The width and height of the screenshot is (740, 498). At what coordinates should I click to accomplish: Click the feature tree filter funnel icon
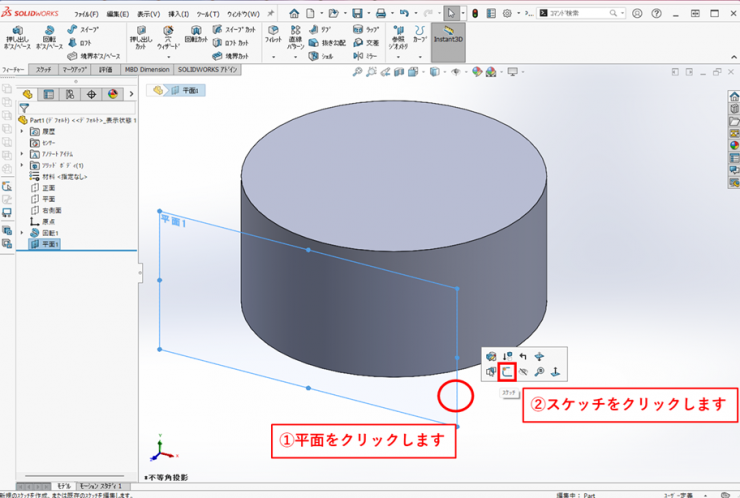click(x=24, y=108)
